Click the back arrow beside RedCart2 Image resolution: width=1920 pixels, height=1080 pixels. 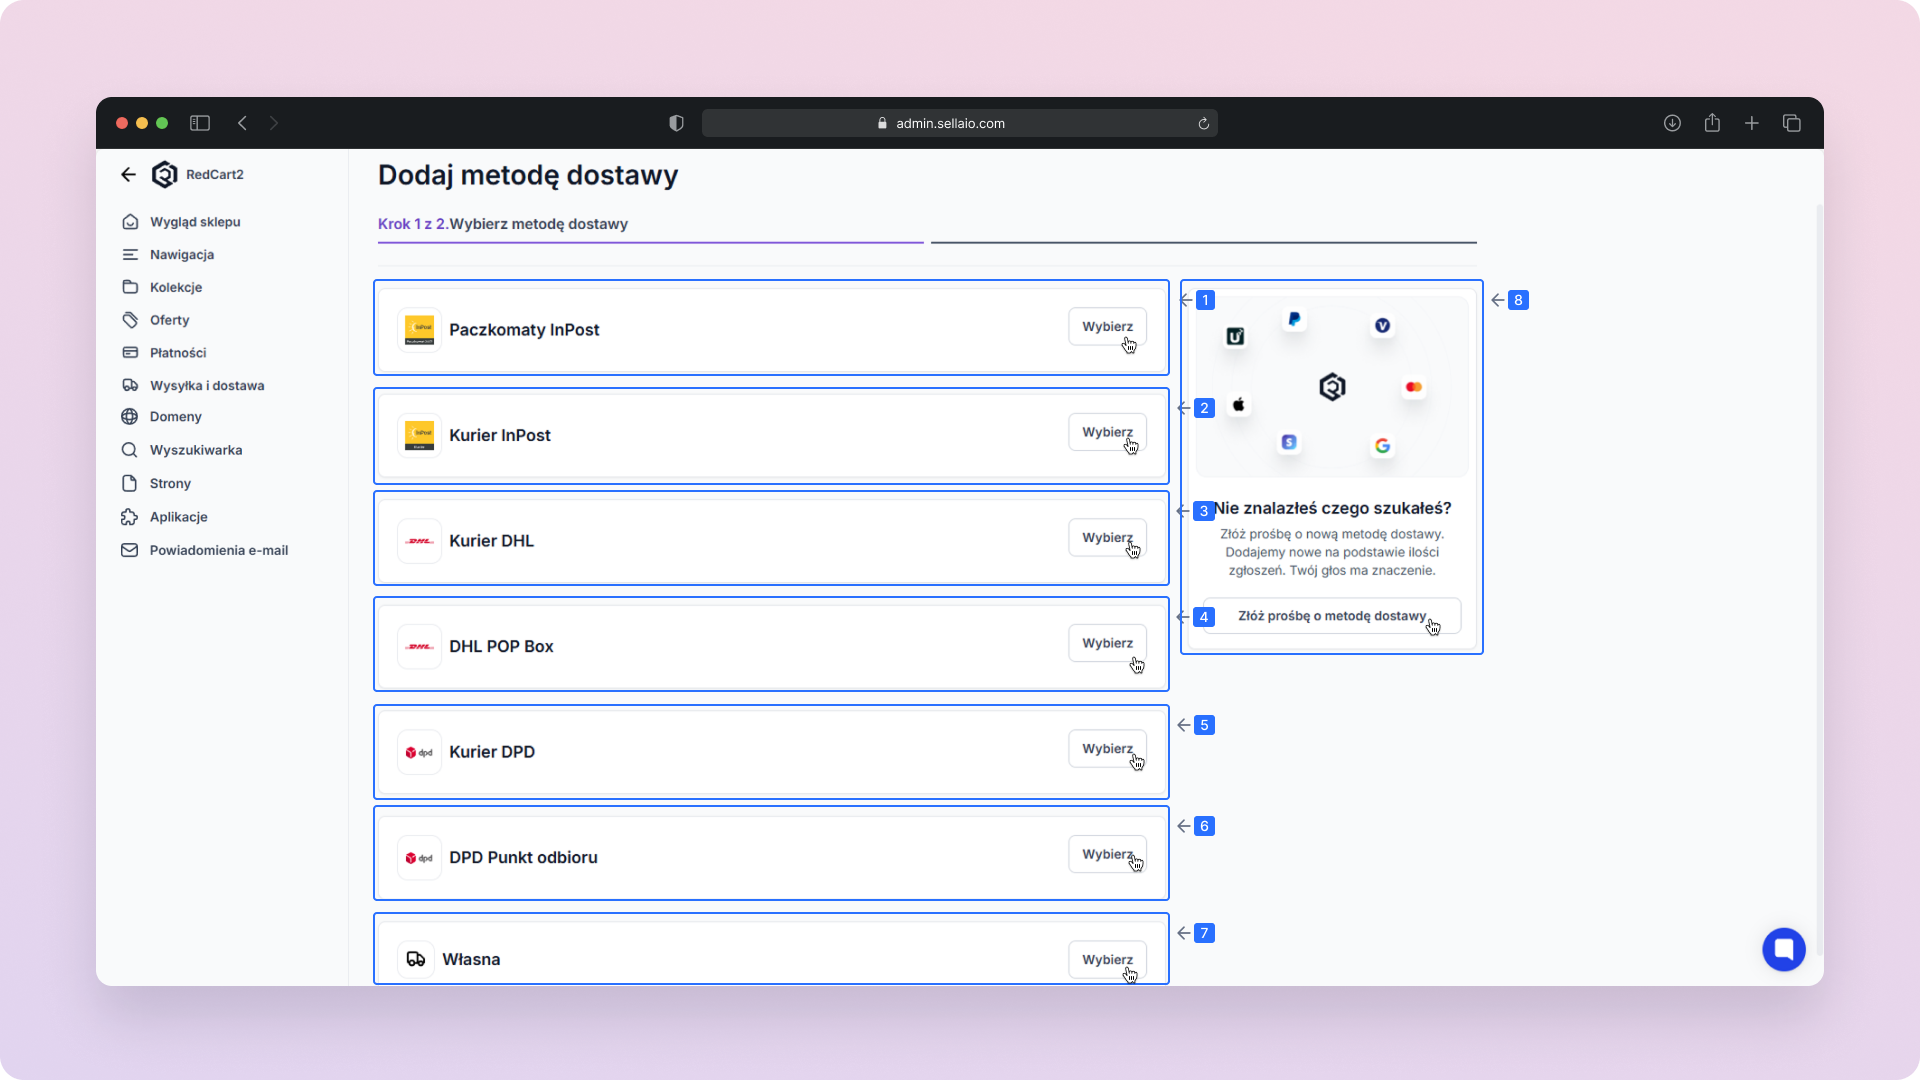(128, 174)
